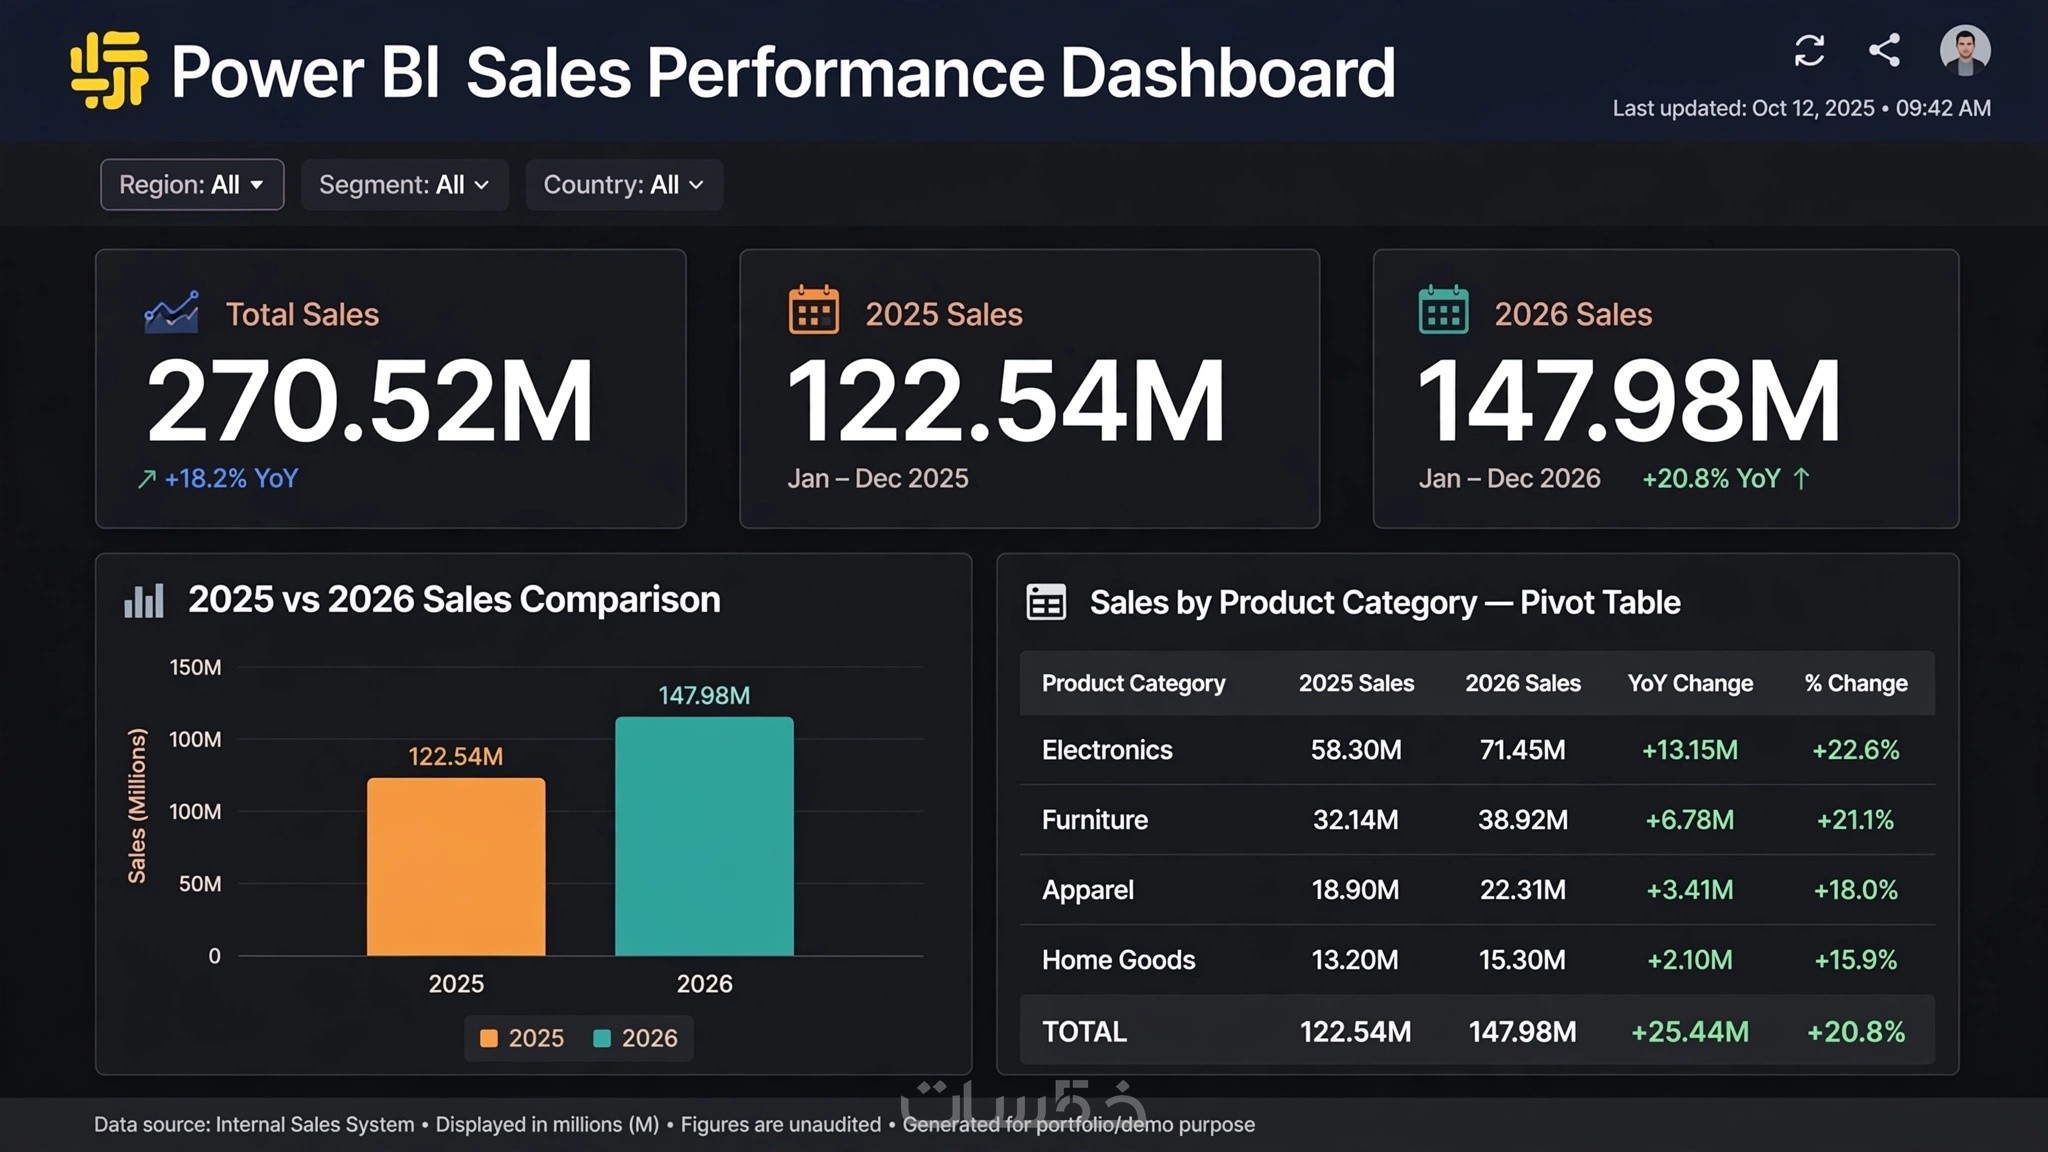Click the +13.15M YoY change value
The width and height of the screenshot is (2048, 1152).
click(1690, 750)
